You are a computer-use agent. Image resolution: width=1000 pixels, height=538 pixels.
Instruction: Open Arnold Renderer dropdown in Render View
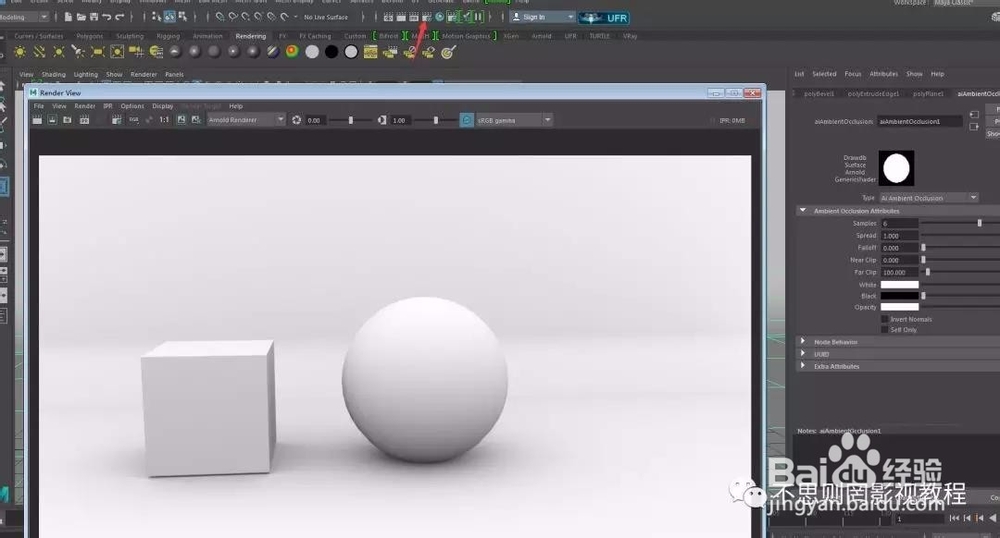(x=246, y=120)
